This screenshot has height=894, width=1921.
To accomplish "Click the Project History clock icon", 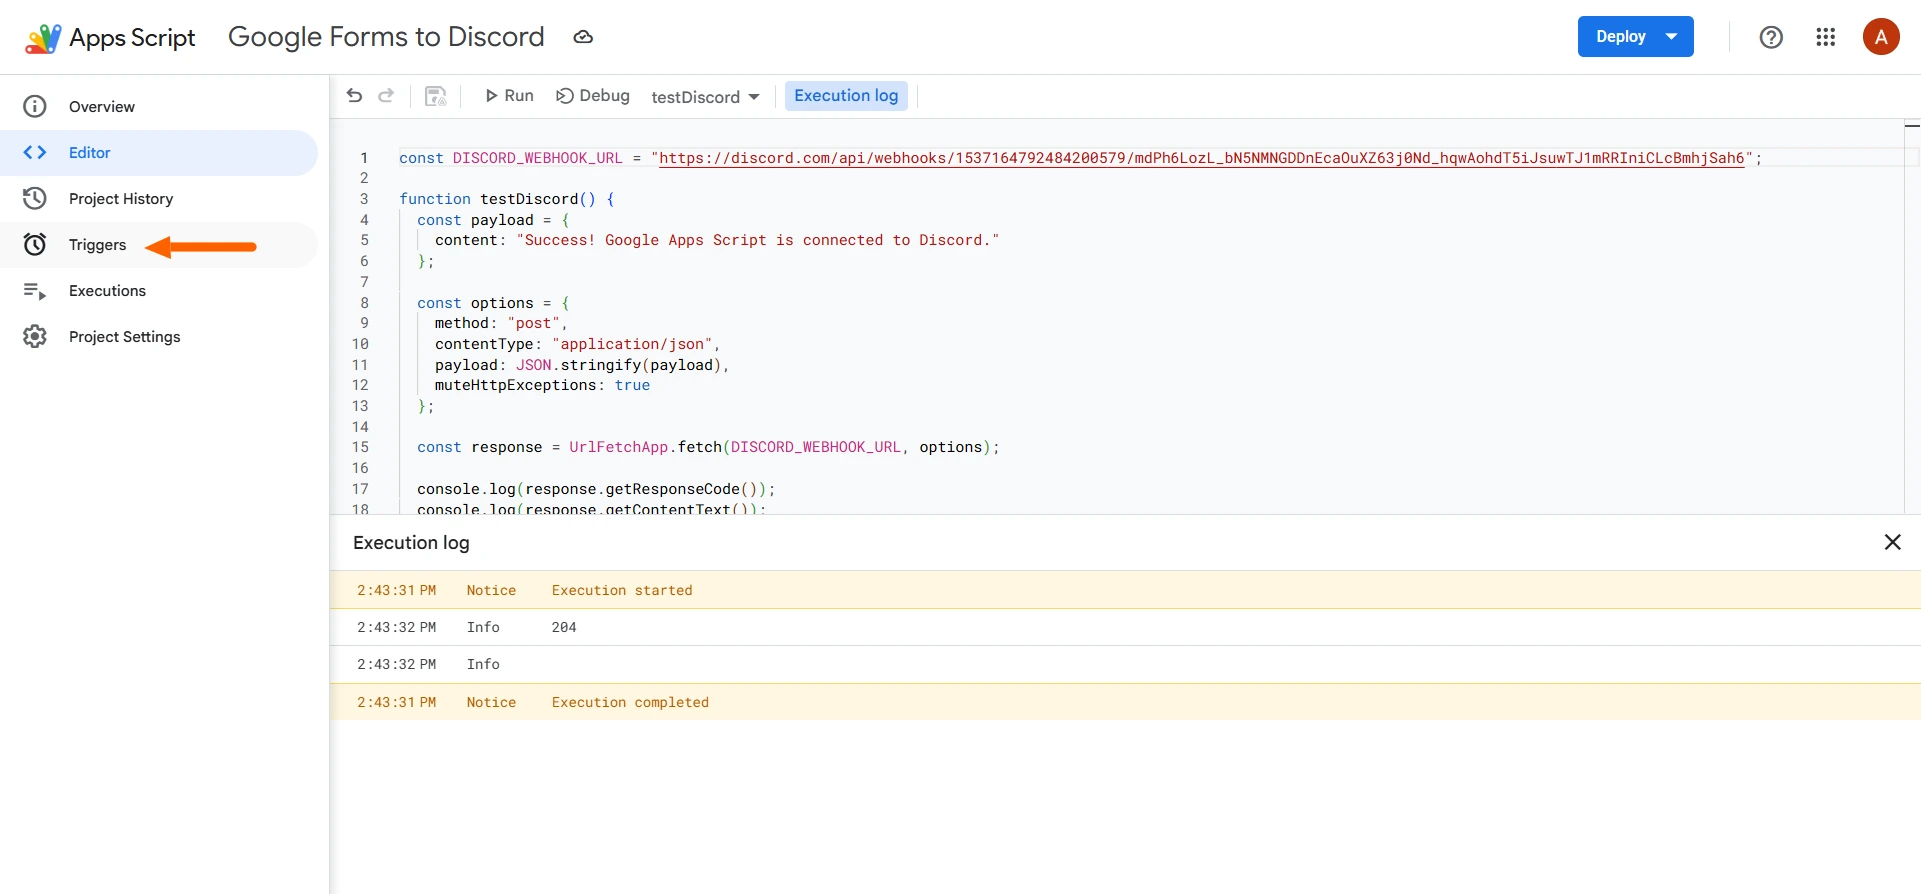I will point(35,199).
